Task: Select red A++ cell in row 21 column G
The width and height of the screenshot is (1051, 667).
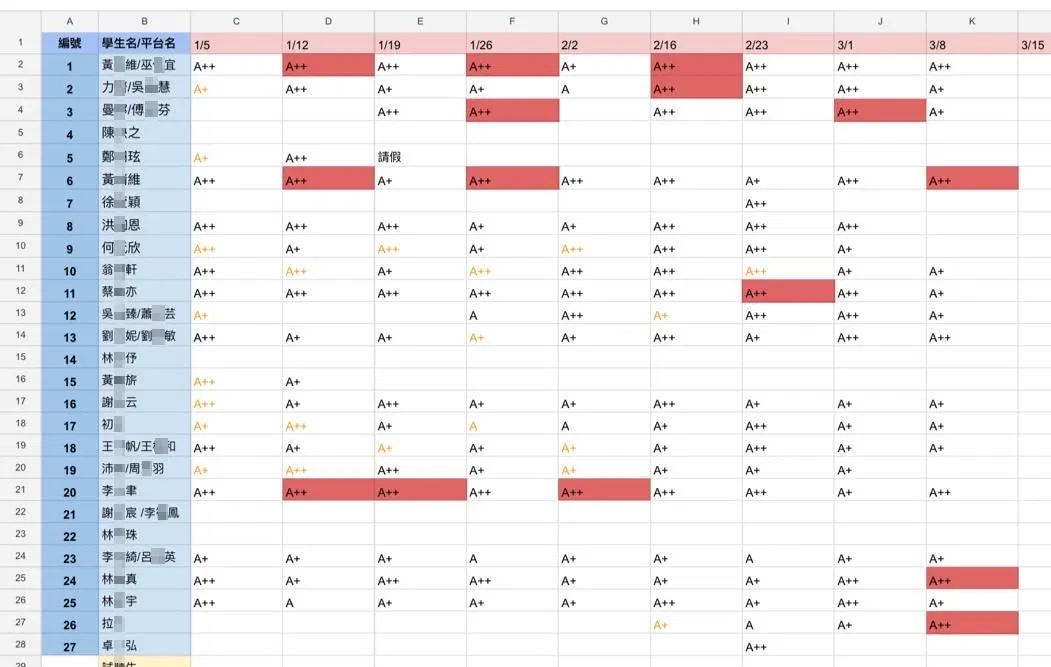Action: [604, 491]
